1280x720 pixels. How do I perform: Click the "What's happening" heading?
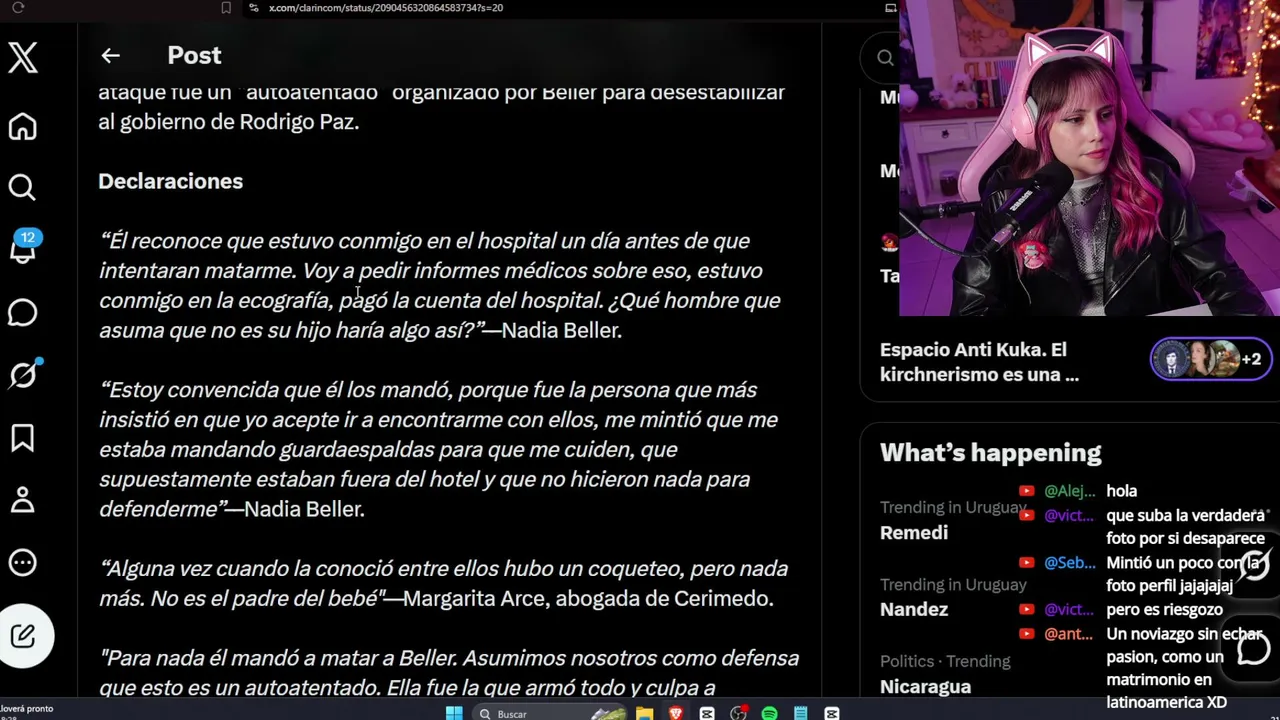(990, 453)
